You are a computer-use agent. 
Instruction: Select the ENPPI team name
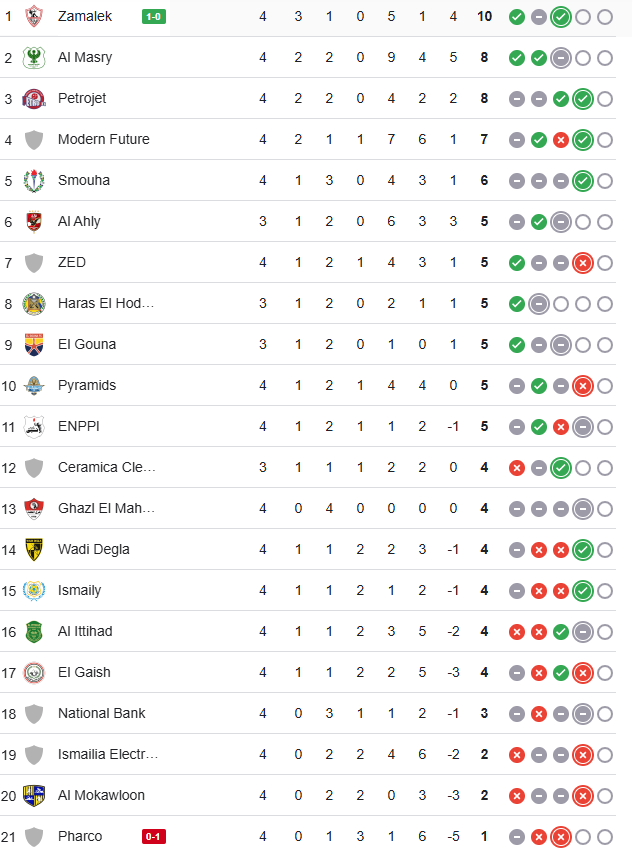(x=79, y=426)
